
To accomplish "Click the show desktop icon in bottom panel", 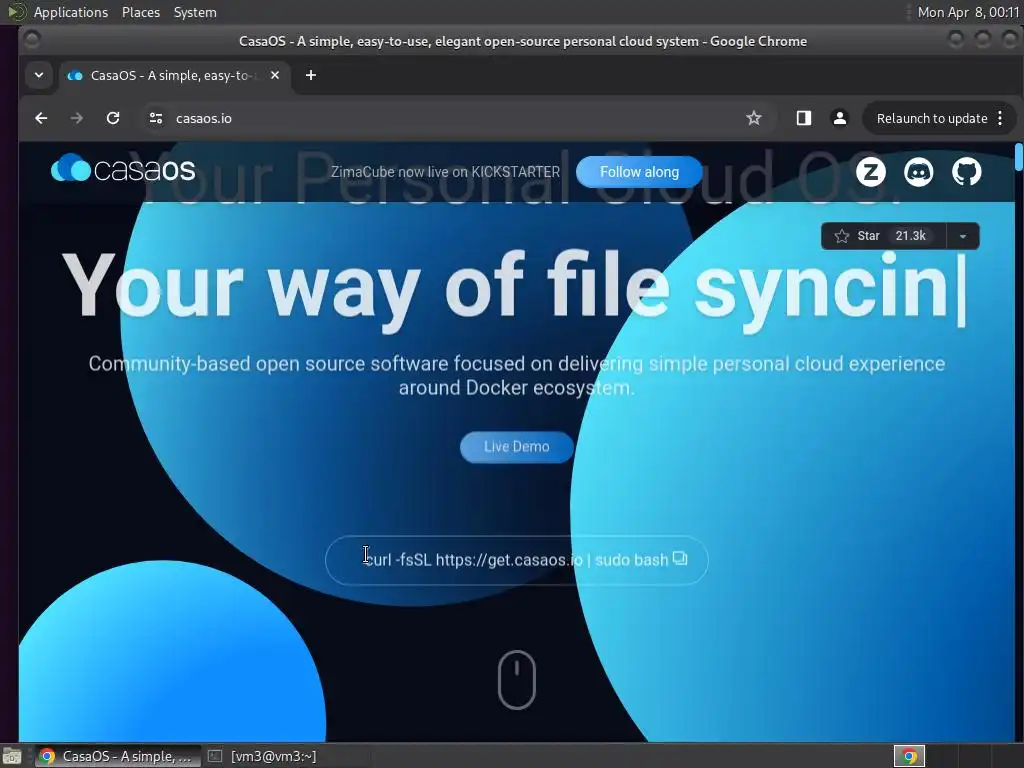I will click(12, 756).
